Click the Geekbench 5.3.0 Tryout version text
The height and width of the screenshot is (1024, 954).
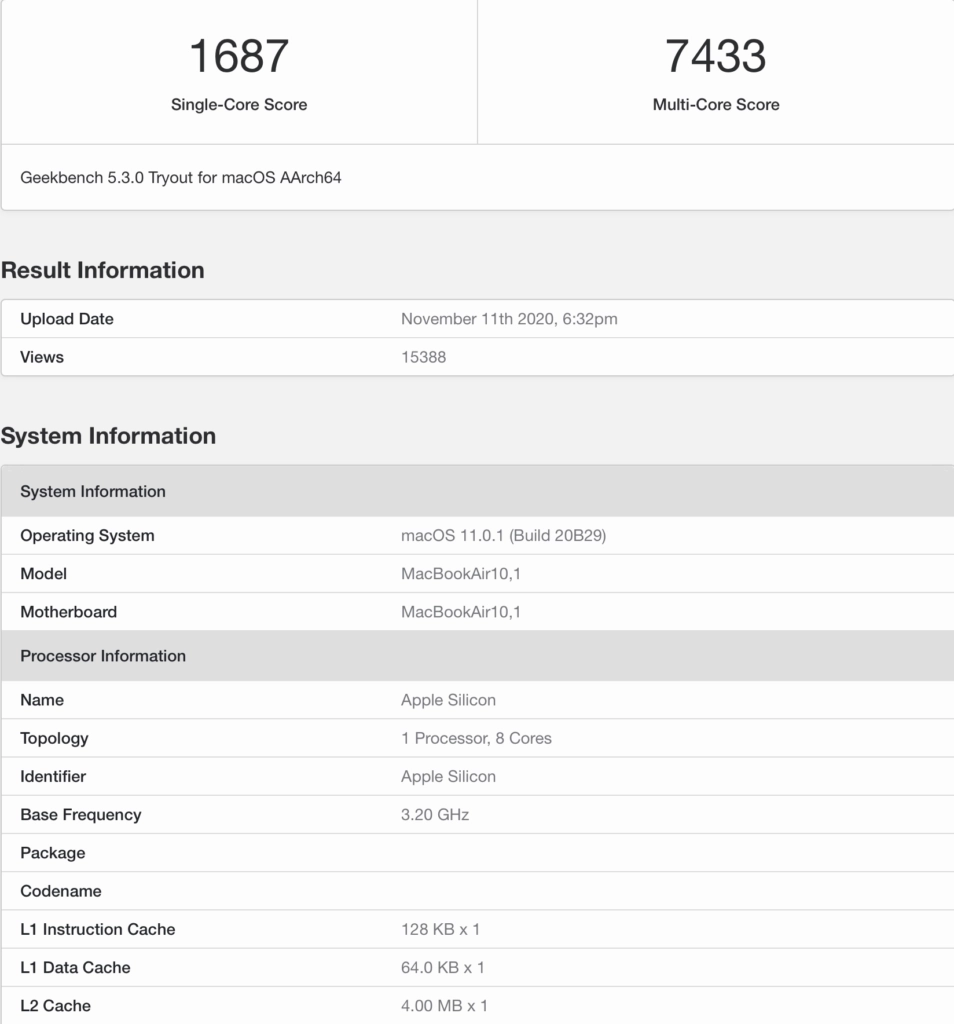point(181,178)
